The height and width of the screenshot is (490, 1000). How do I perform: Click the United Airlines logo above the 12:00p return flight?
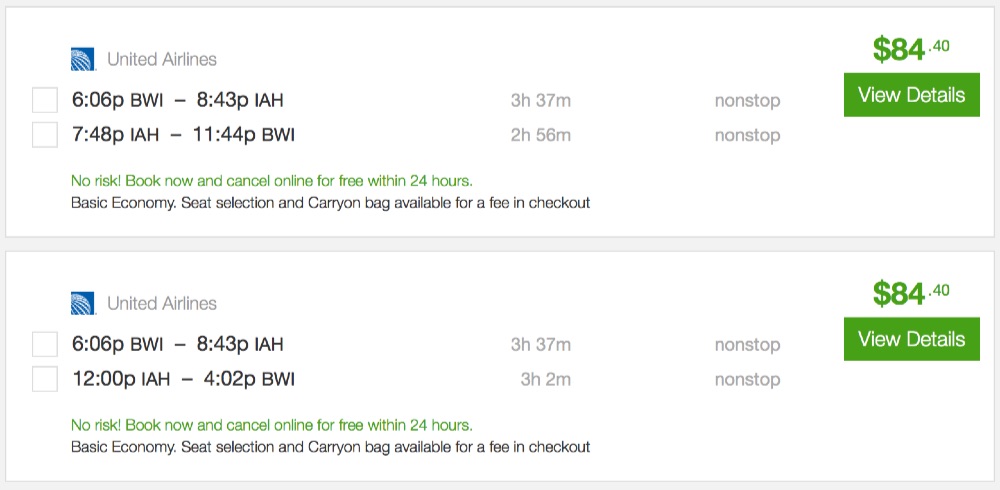(x=83, y=303)
